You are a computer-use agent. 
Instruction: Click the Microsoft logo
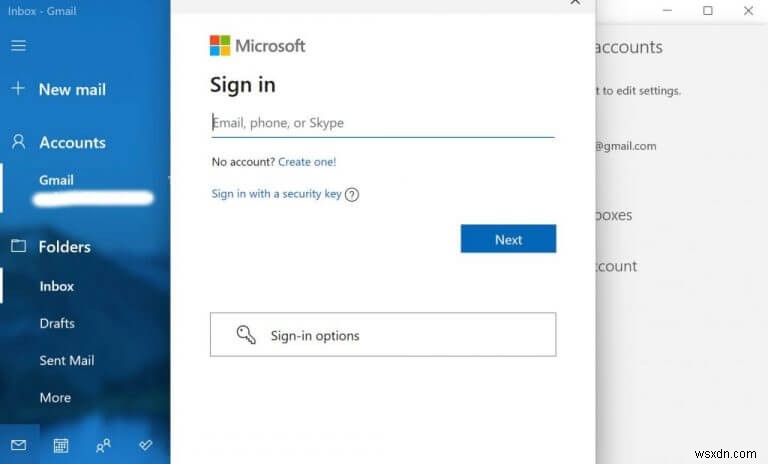point(258,46)
